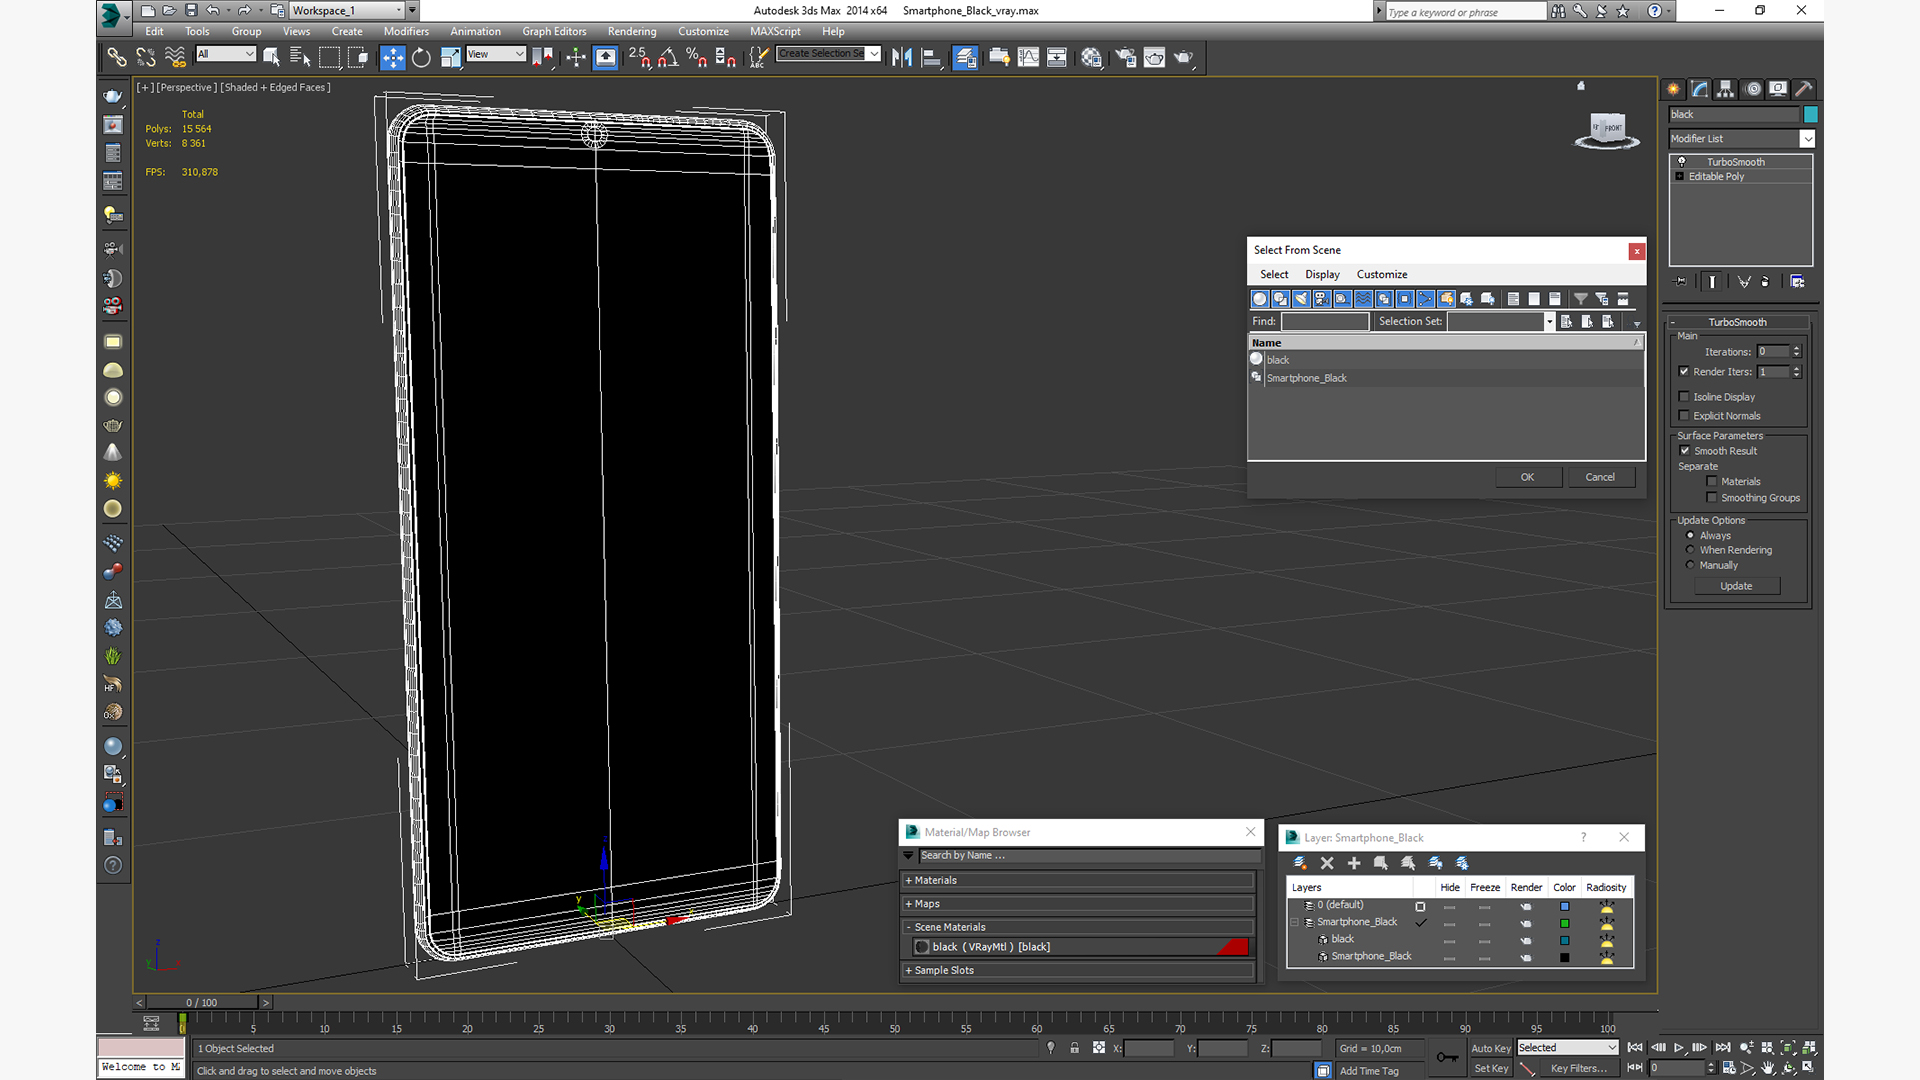This screenshot has width=1920, height=1080.
Task: Toggle the Auto Key button
Action: click(x=1490, y=1048)
